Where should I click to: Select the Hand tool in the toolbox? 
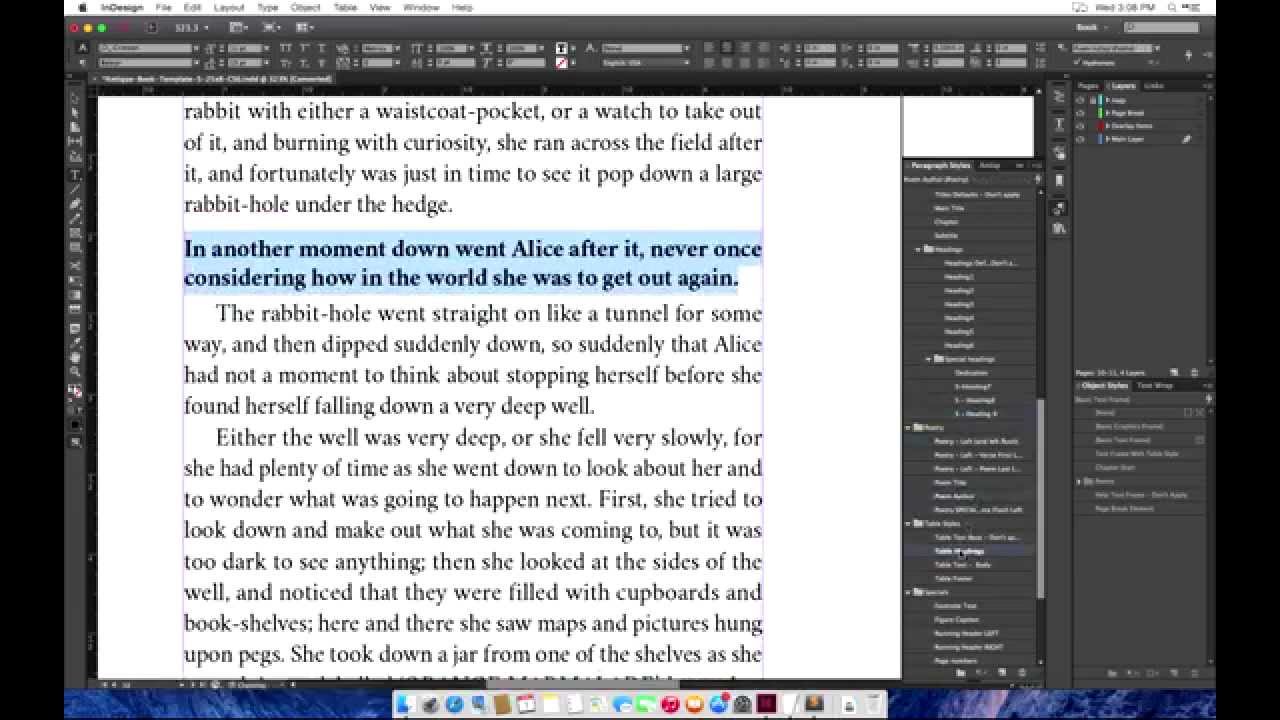coord(75,357)
